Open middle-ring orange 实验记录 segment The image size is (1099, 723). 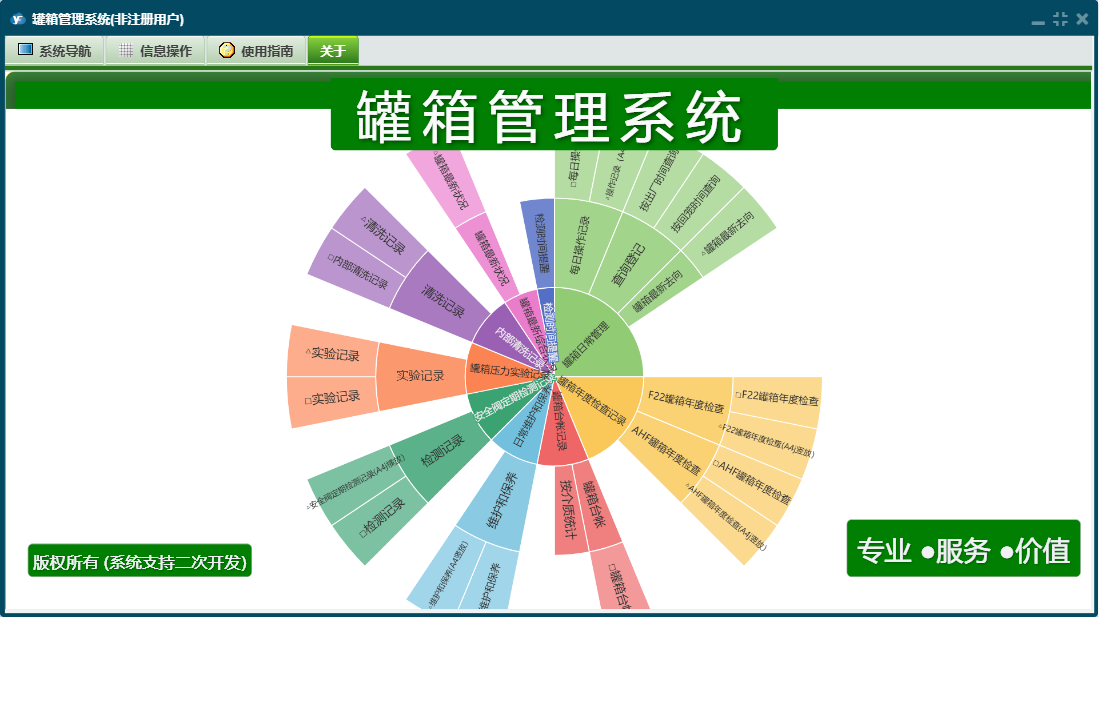click(421, 376)
